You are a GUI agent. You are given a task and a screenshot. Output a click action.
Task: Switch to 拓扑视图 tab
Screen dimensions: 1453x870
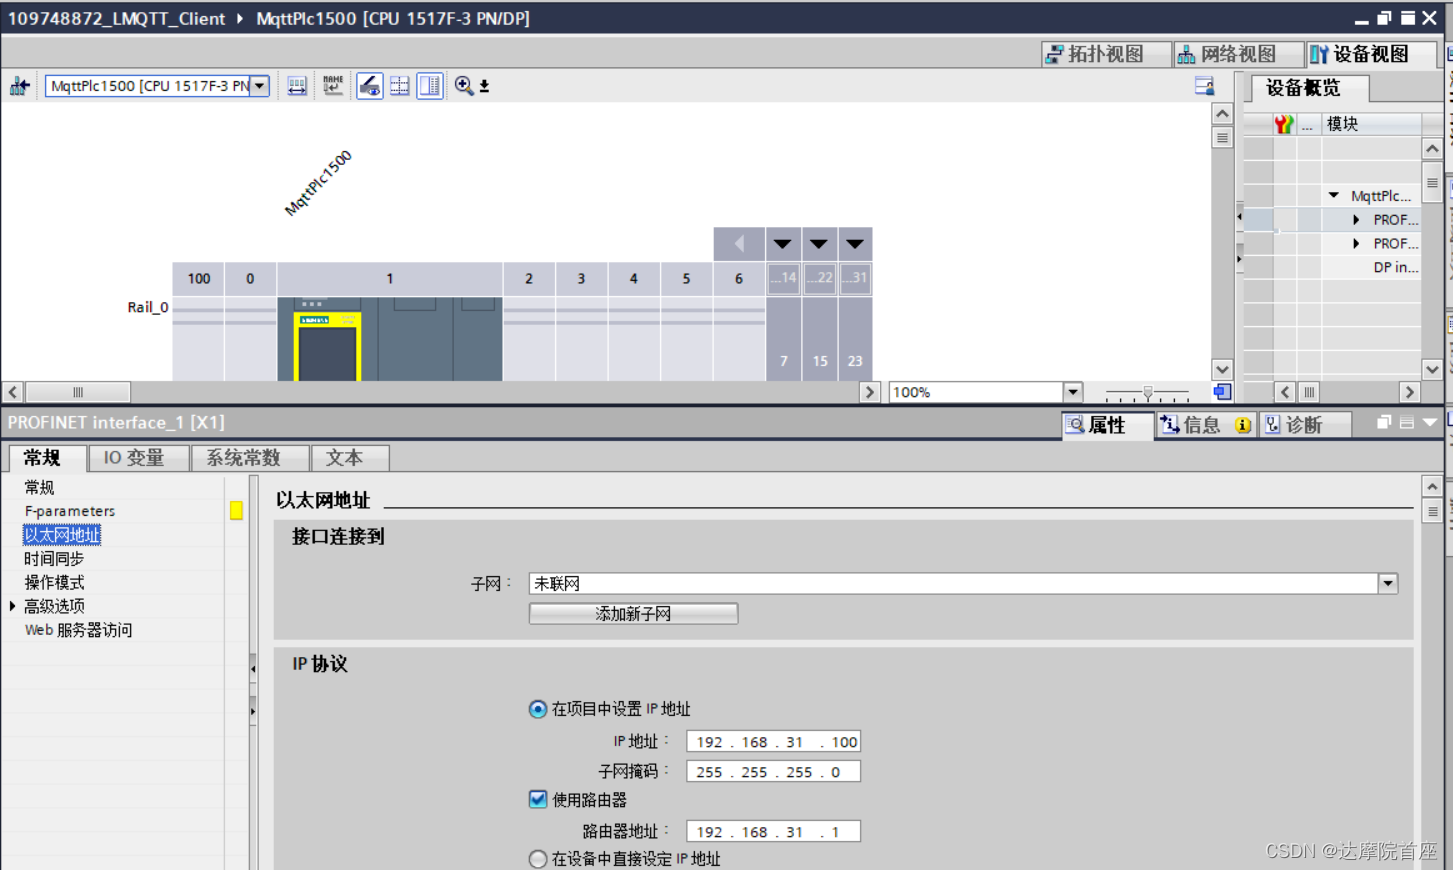[1107, 54]
